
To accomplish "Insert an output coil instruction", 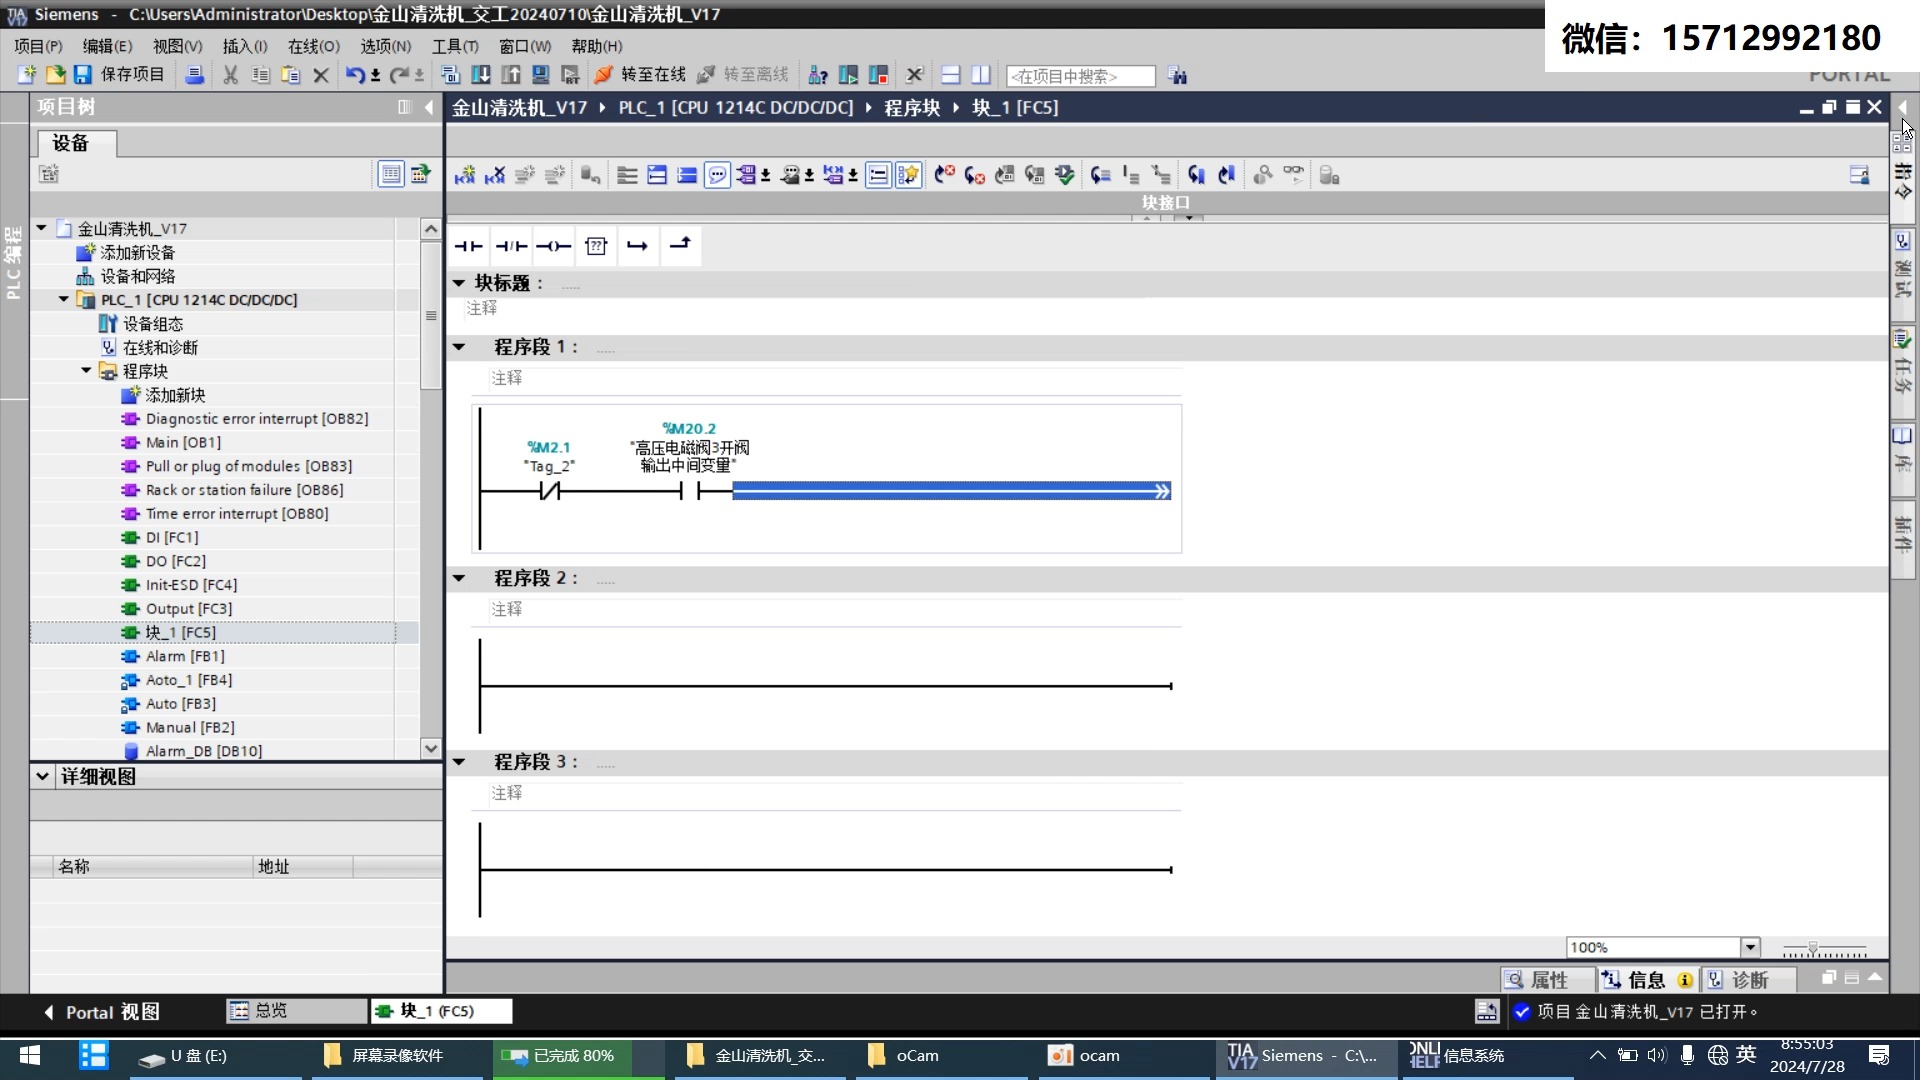I will pos(553,246).
